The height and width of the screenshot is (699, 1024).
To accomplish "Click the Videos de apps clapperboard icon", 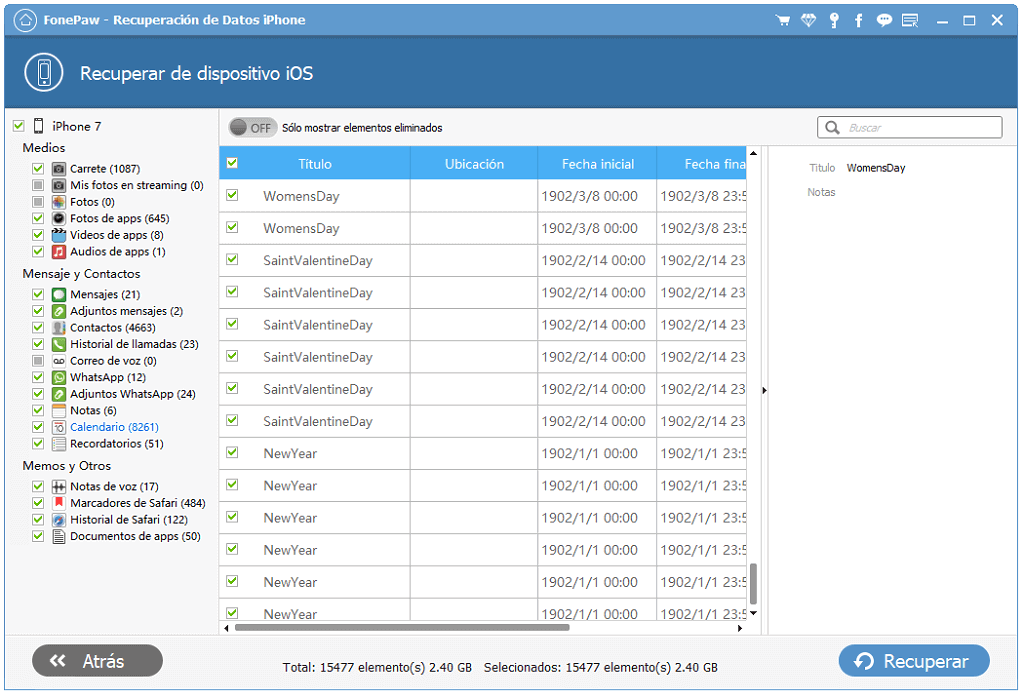I will click(x=59, y=235).
